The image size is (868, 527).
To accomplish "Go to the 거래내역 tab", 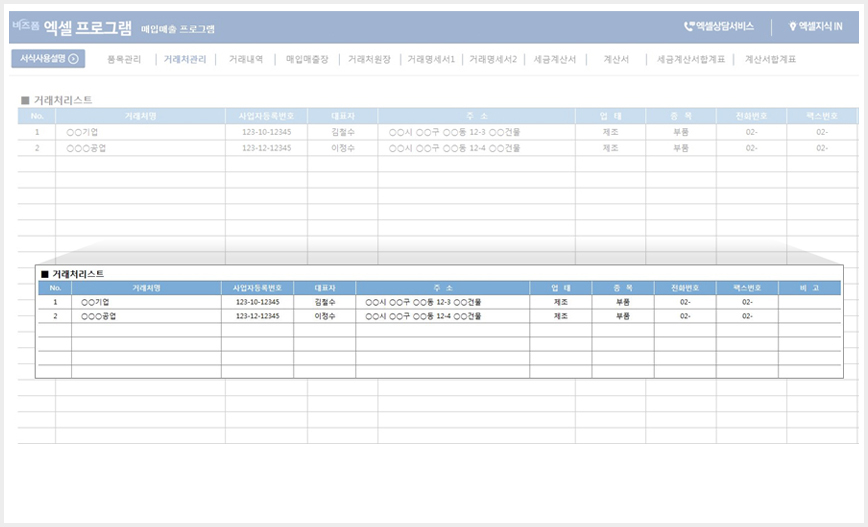I will tap(246, 59).
